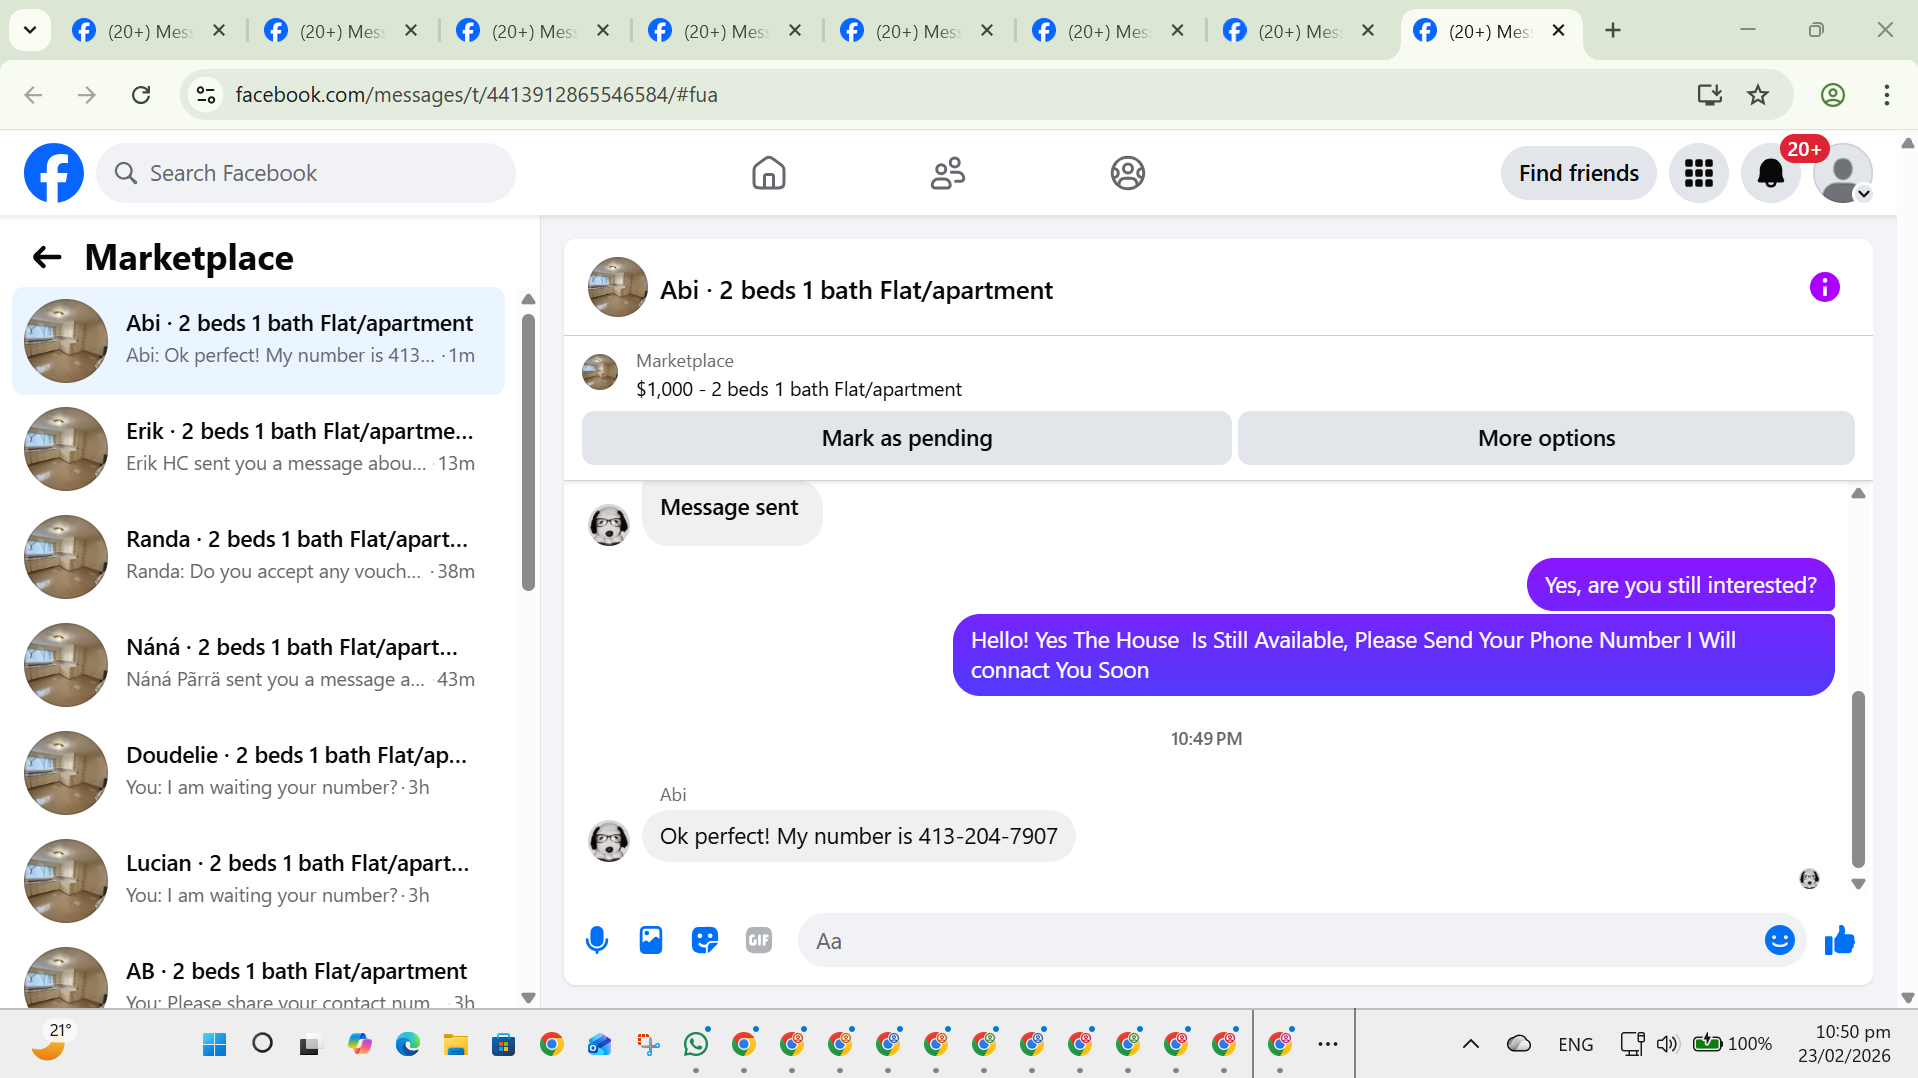Open the Lucian conversation
Screen dimensions: 1918x1078
tap(258, 880)
